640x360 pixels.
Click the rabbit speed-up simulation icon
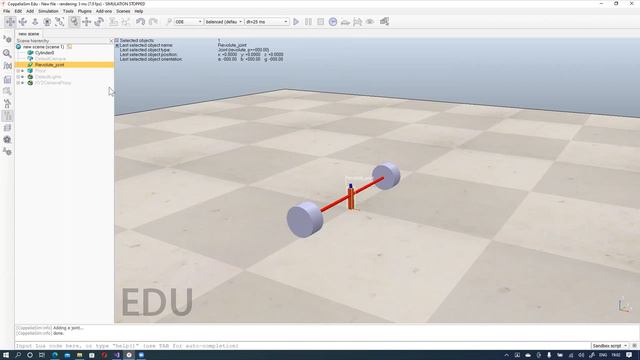[358, 22]
